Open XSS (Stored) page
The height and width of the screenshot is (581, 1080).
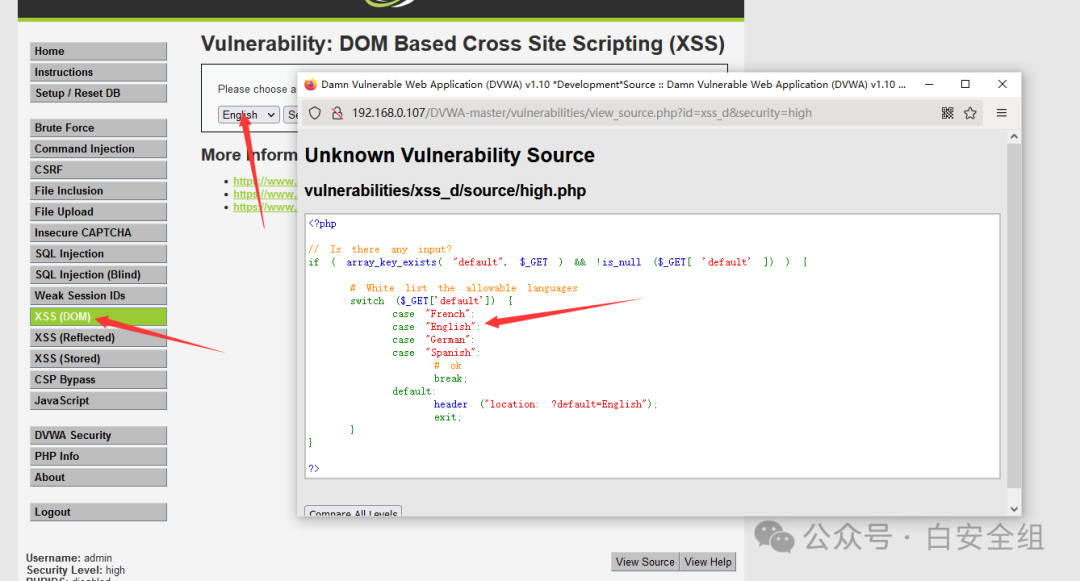[x=98, y=359]
